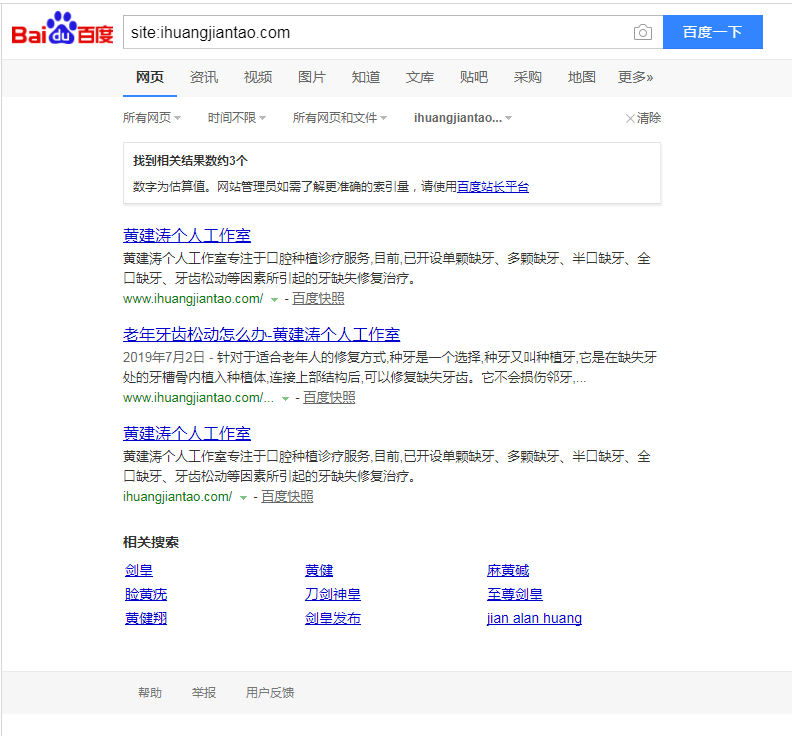Click the 百度一下 search button

tap(712, 32)
